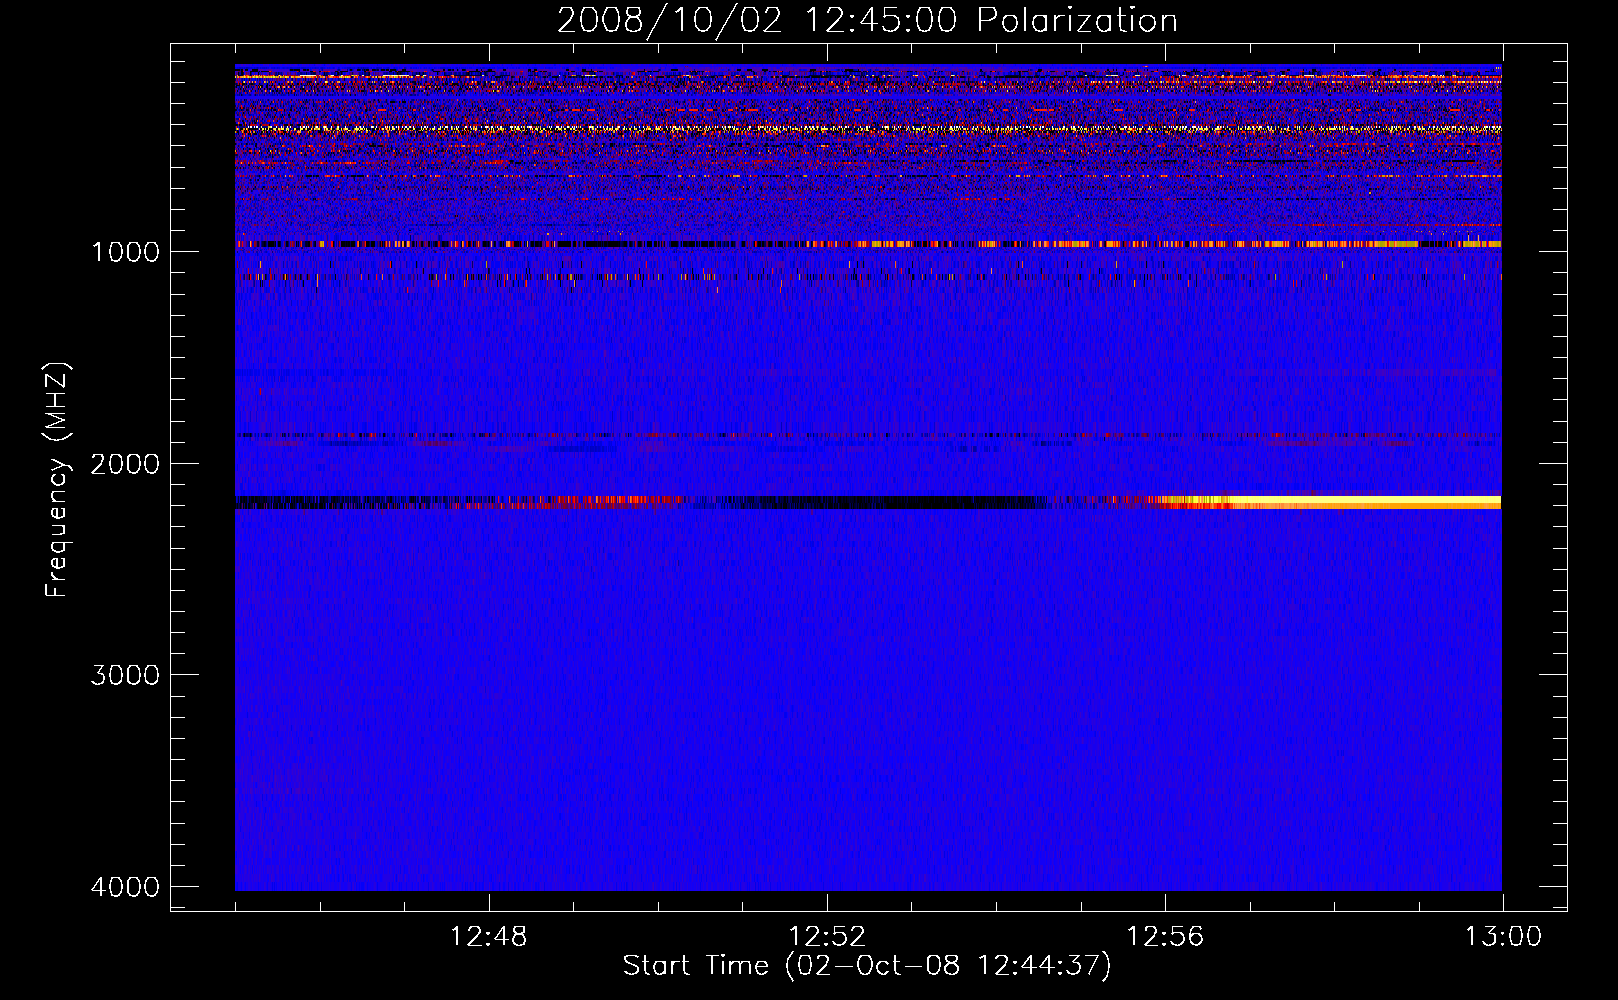
Task: Click the '12:56' time axis label
Action: (x=1165, y=937)
